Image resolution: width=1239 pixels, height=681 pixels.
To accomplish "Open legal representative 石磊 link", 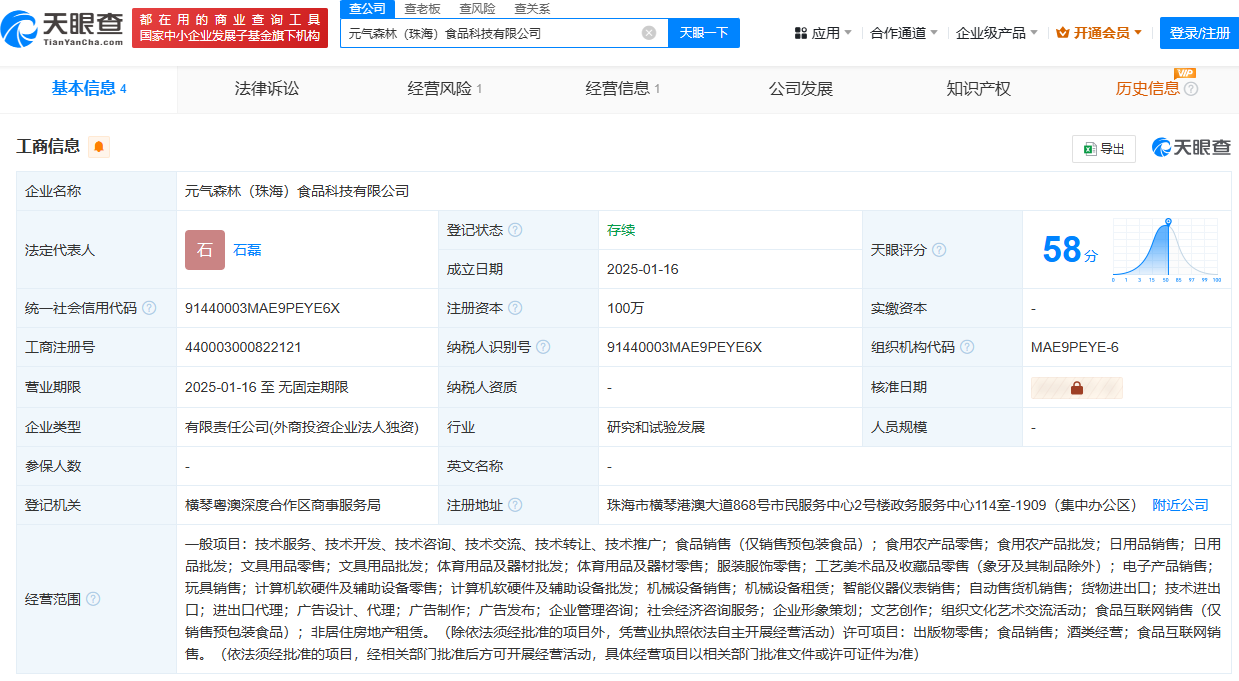I will [247, 250].
